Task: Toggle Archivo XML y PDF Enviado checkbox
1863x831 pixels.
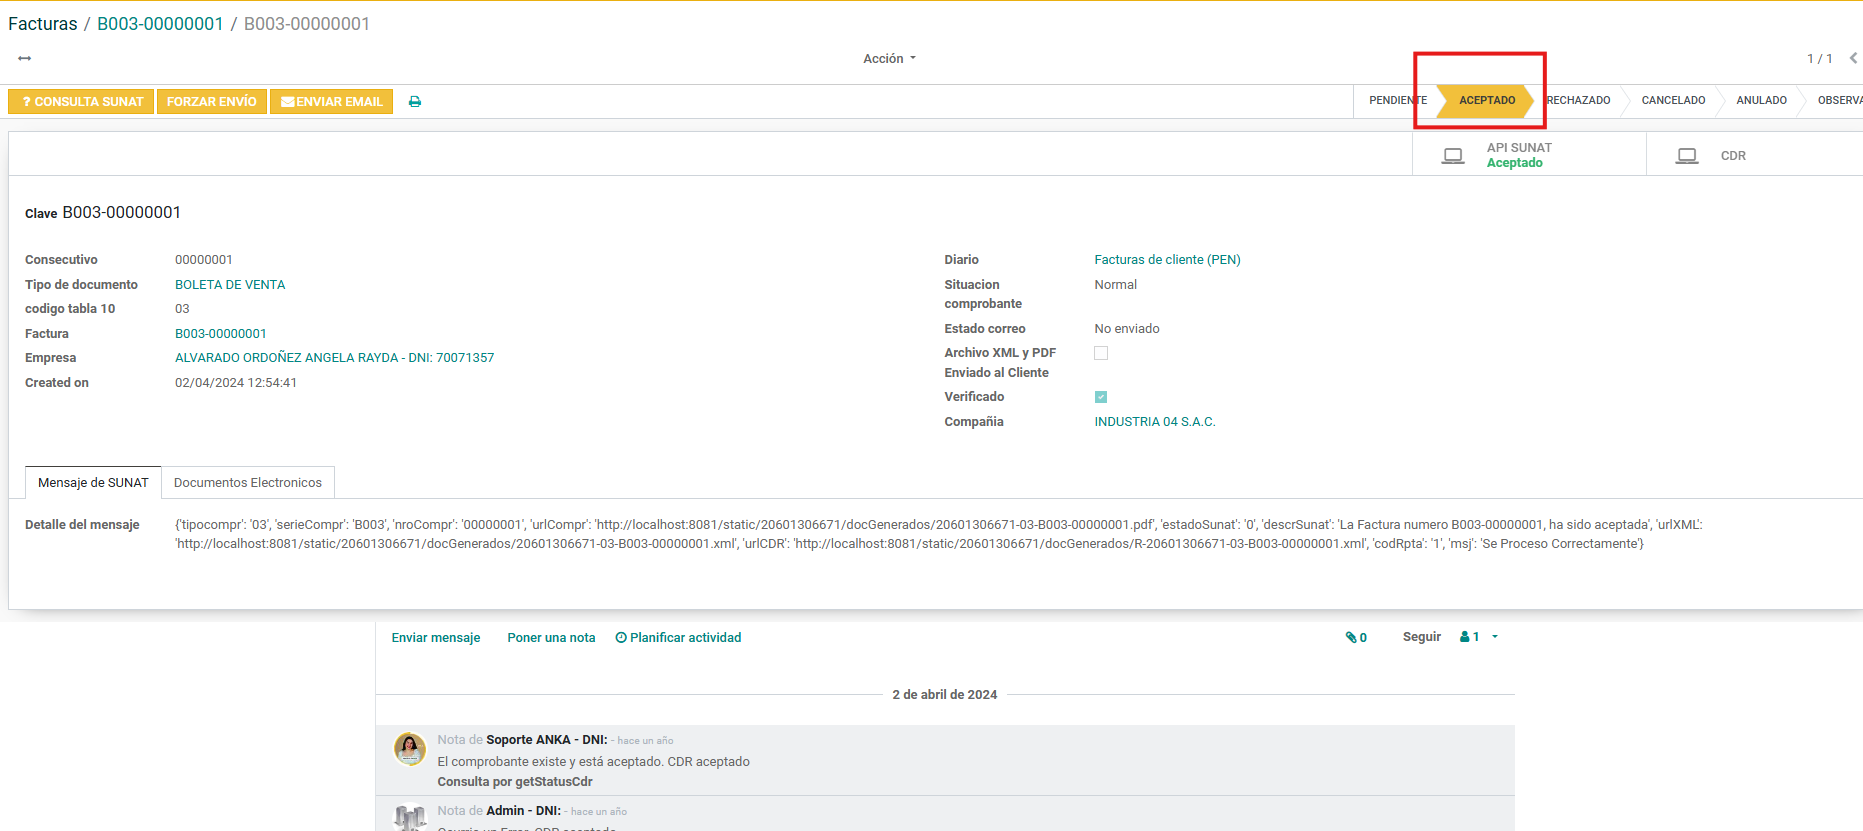Action: point(1101,353)
